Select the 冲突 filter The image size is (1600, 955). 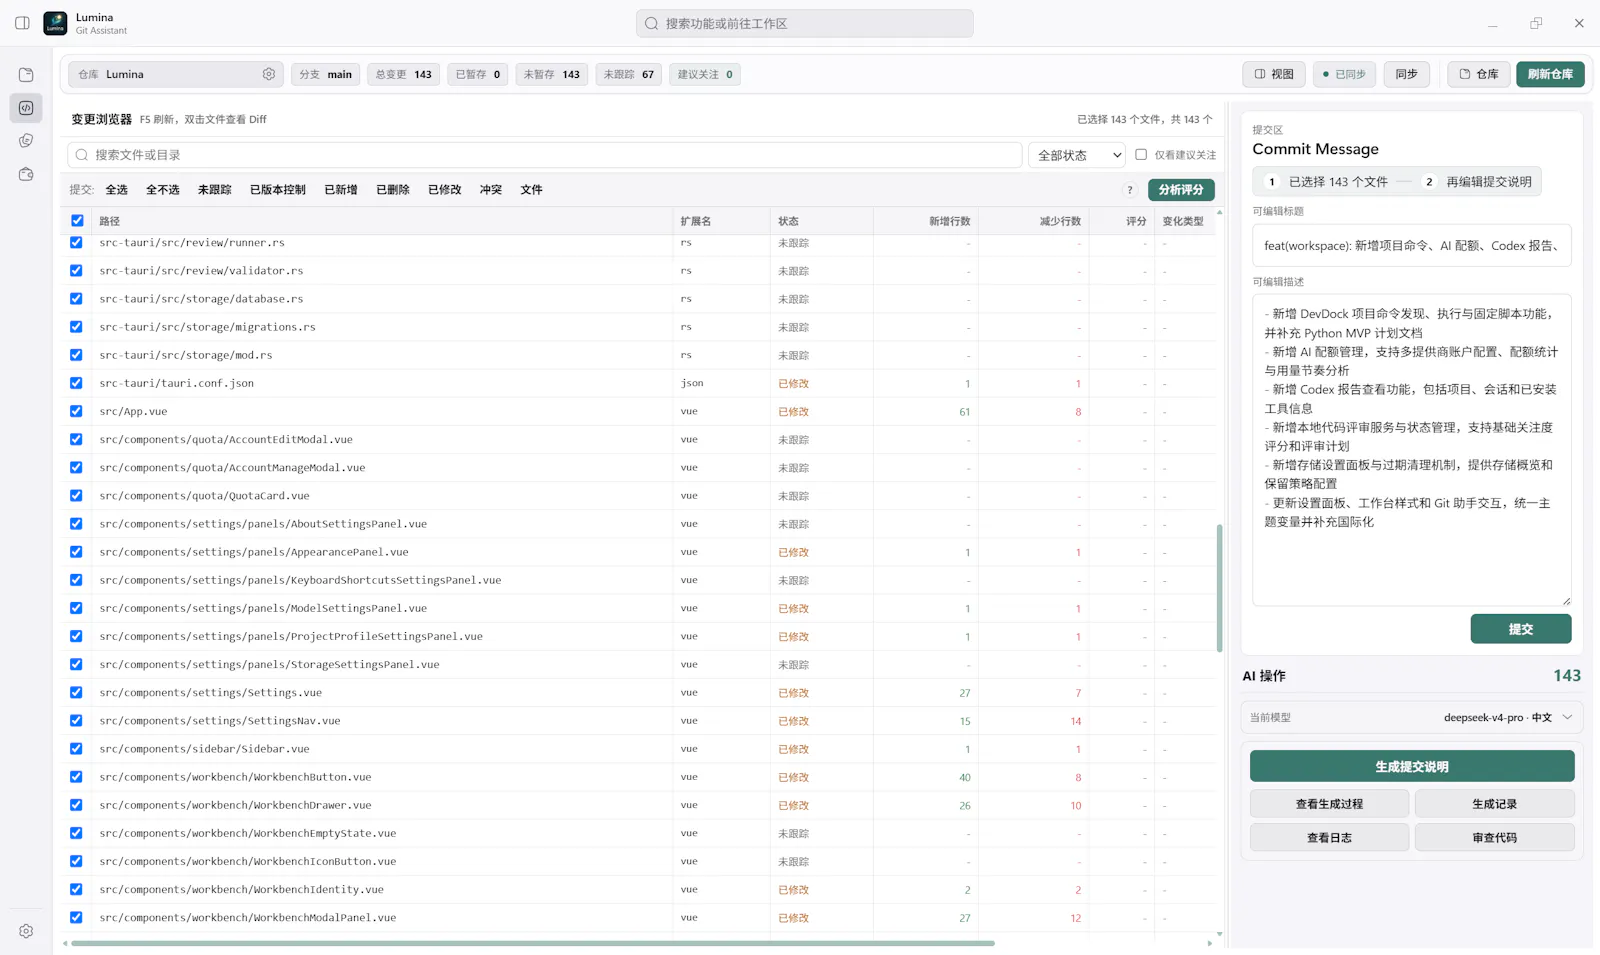[x=491, y=190]
